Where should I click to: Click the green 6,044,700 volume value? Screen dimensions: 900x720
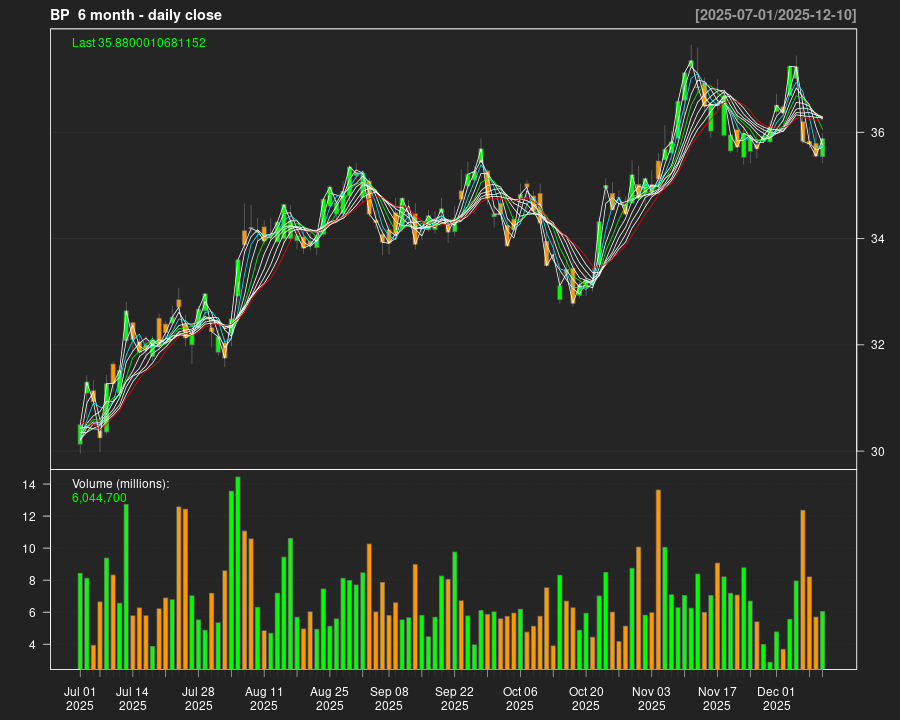coord(99,497)
